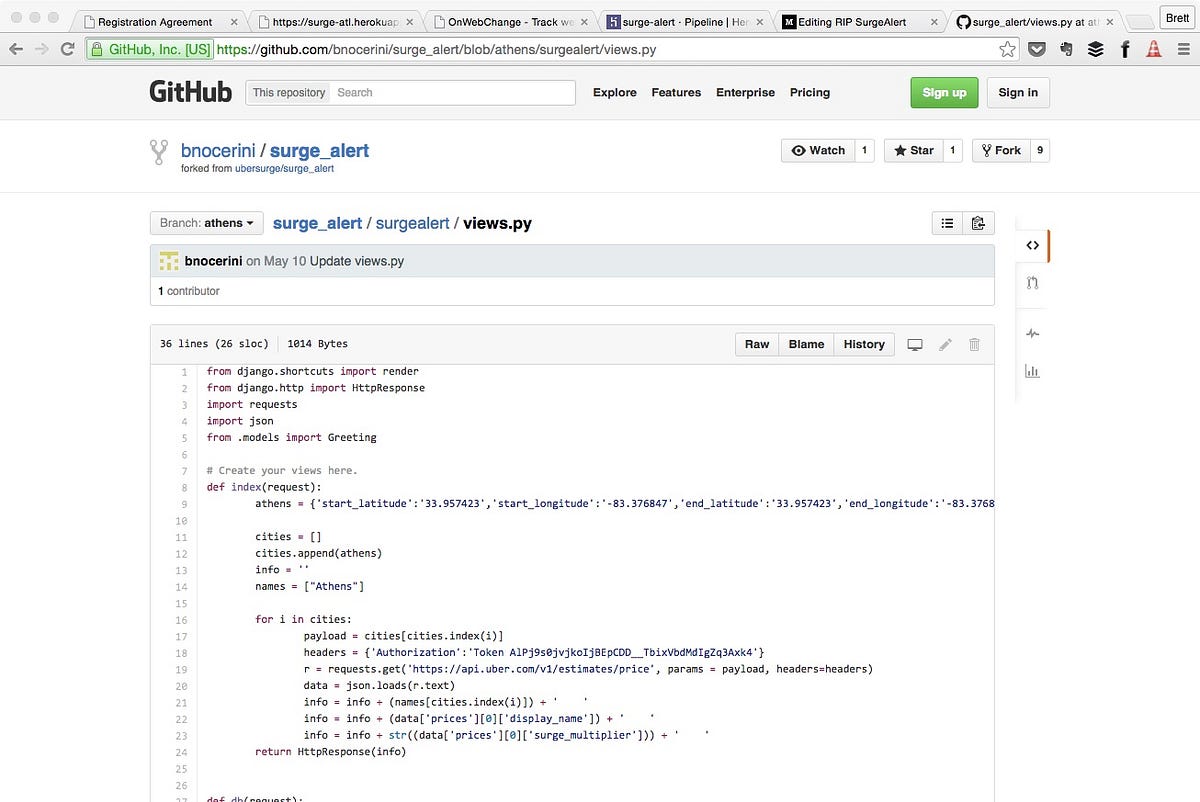Switch to the surge-alert Pipeline Heroku tab
This screenshot has width=1200, height=802.
(685, 21)
